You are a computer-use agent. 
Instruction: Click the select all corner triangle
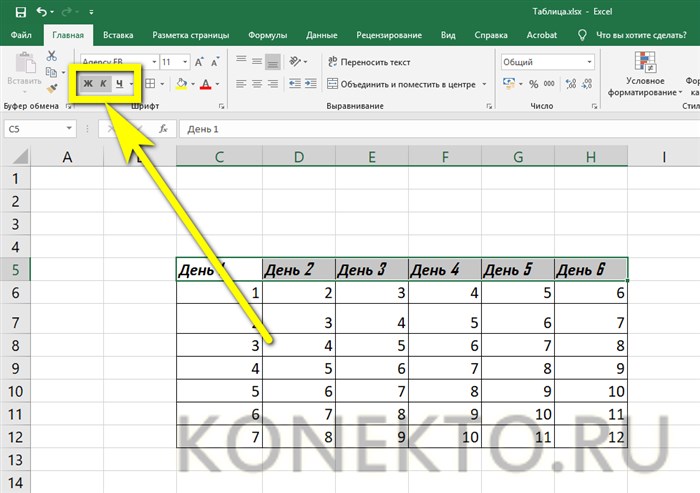click(x=19, y=157)
